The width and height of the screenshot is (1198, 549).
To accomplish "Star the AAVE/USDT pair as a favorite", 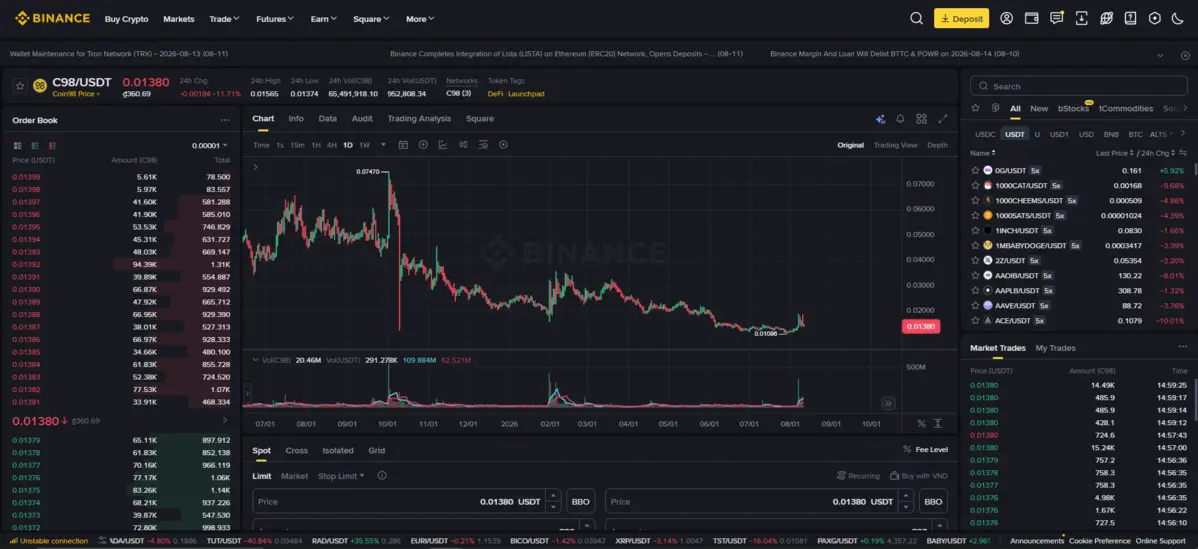I will [x=975, y=305].
